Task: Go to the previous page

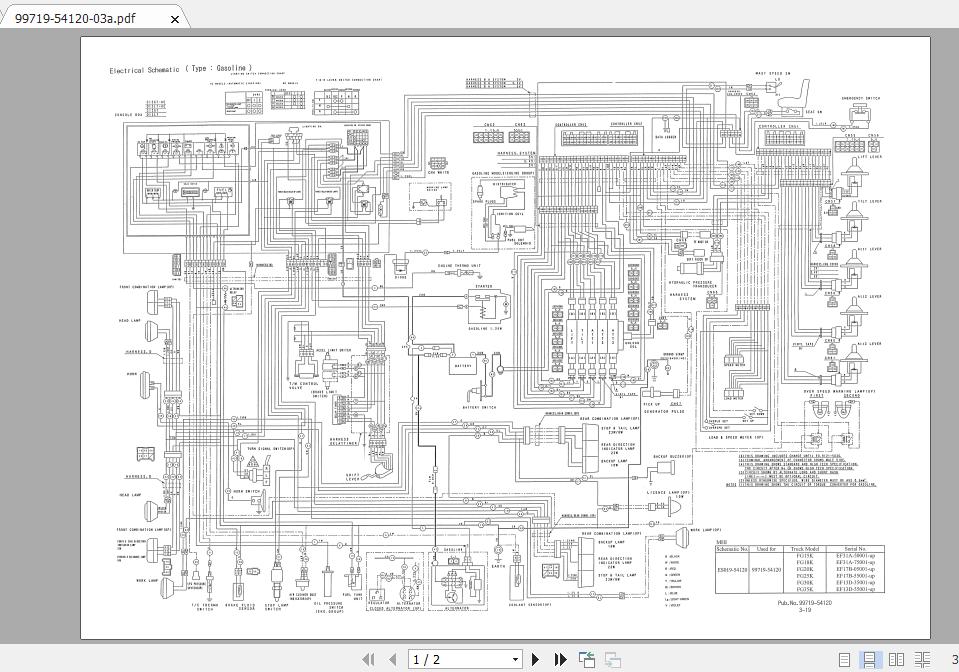Action: [392, 659]
